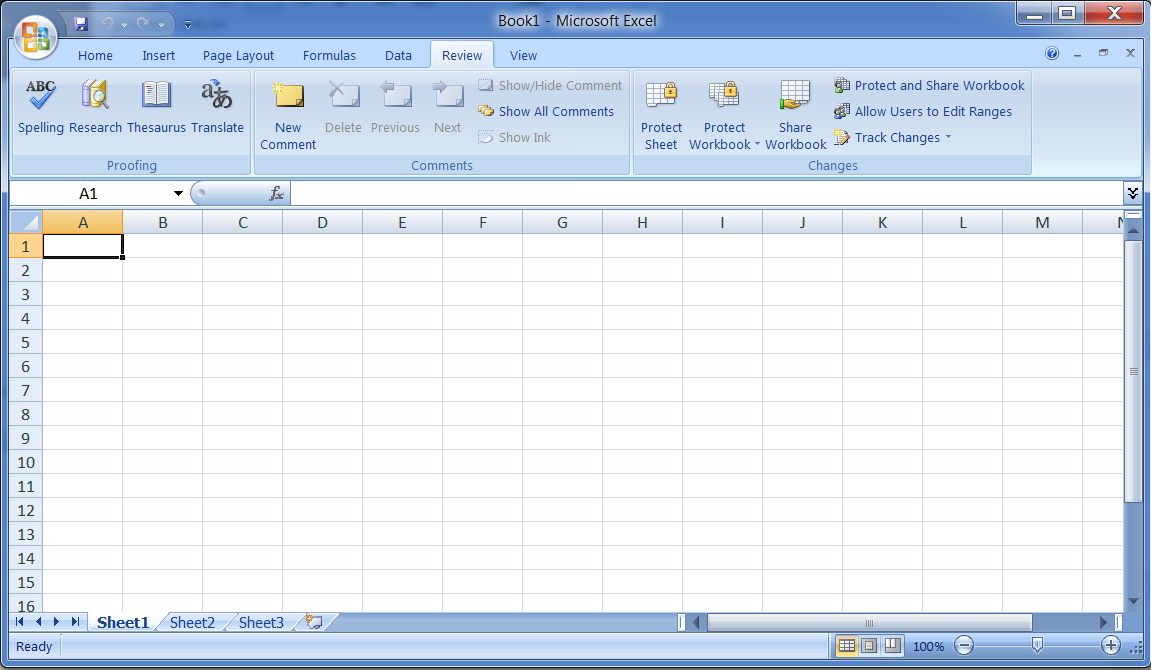Click Save on the Quick Access toolbar
This screenshot has height=670, width=1151.
pos(79,21)
